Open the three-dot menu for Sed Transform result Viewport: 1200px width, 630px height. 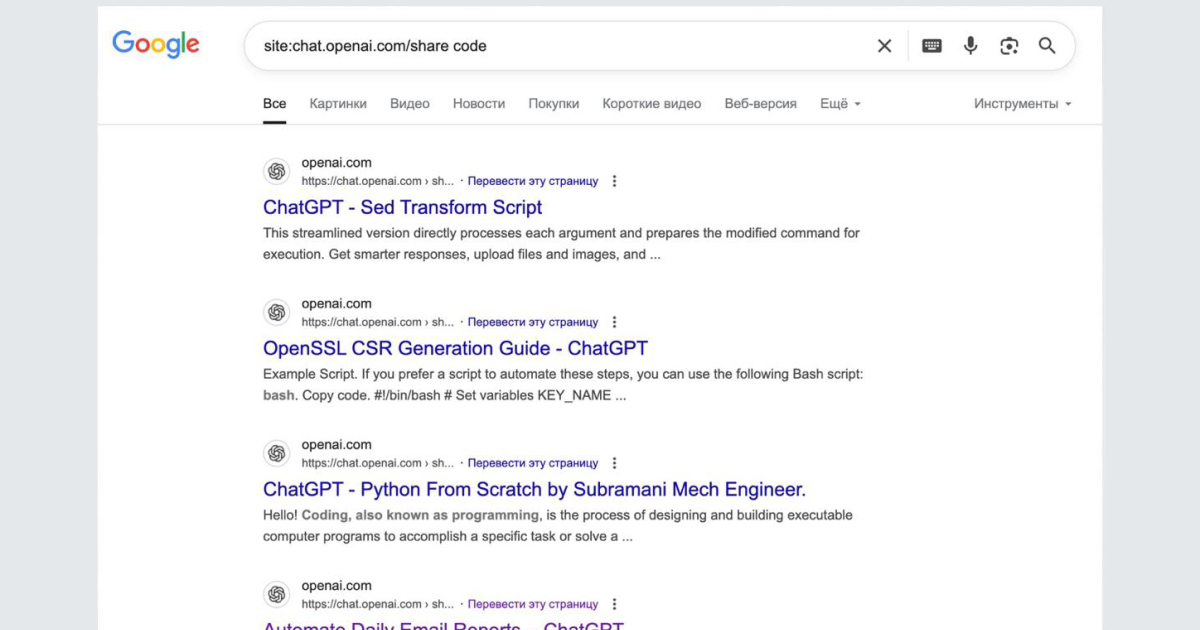[614, 181]
